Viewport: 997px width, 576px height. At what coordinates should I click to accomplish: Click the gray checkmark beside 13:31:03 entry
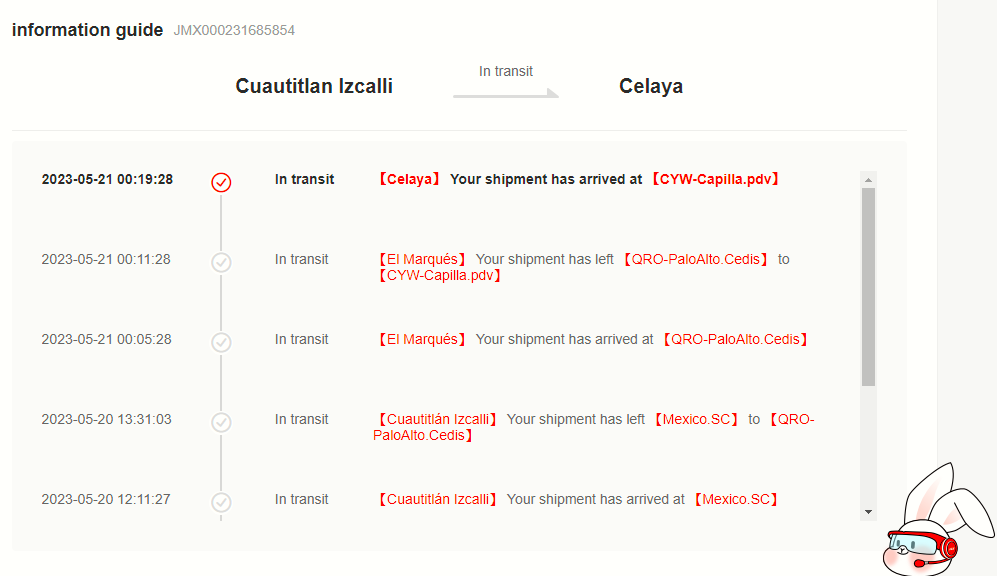pyautogui.click(x=222, y=422)
